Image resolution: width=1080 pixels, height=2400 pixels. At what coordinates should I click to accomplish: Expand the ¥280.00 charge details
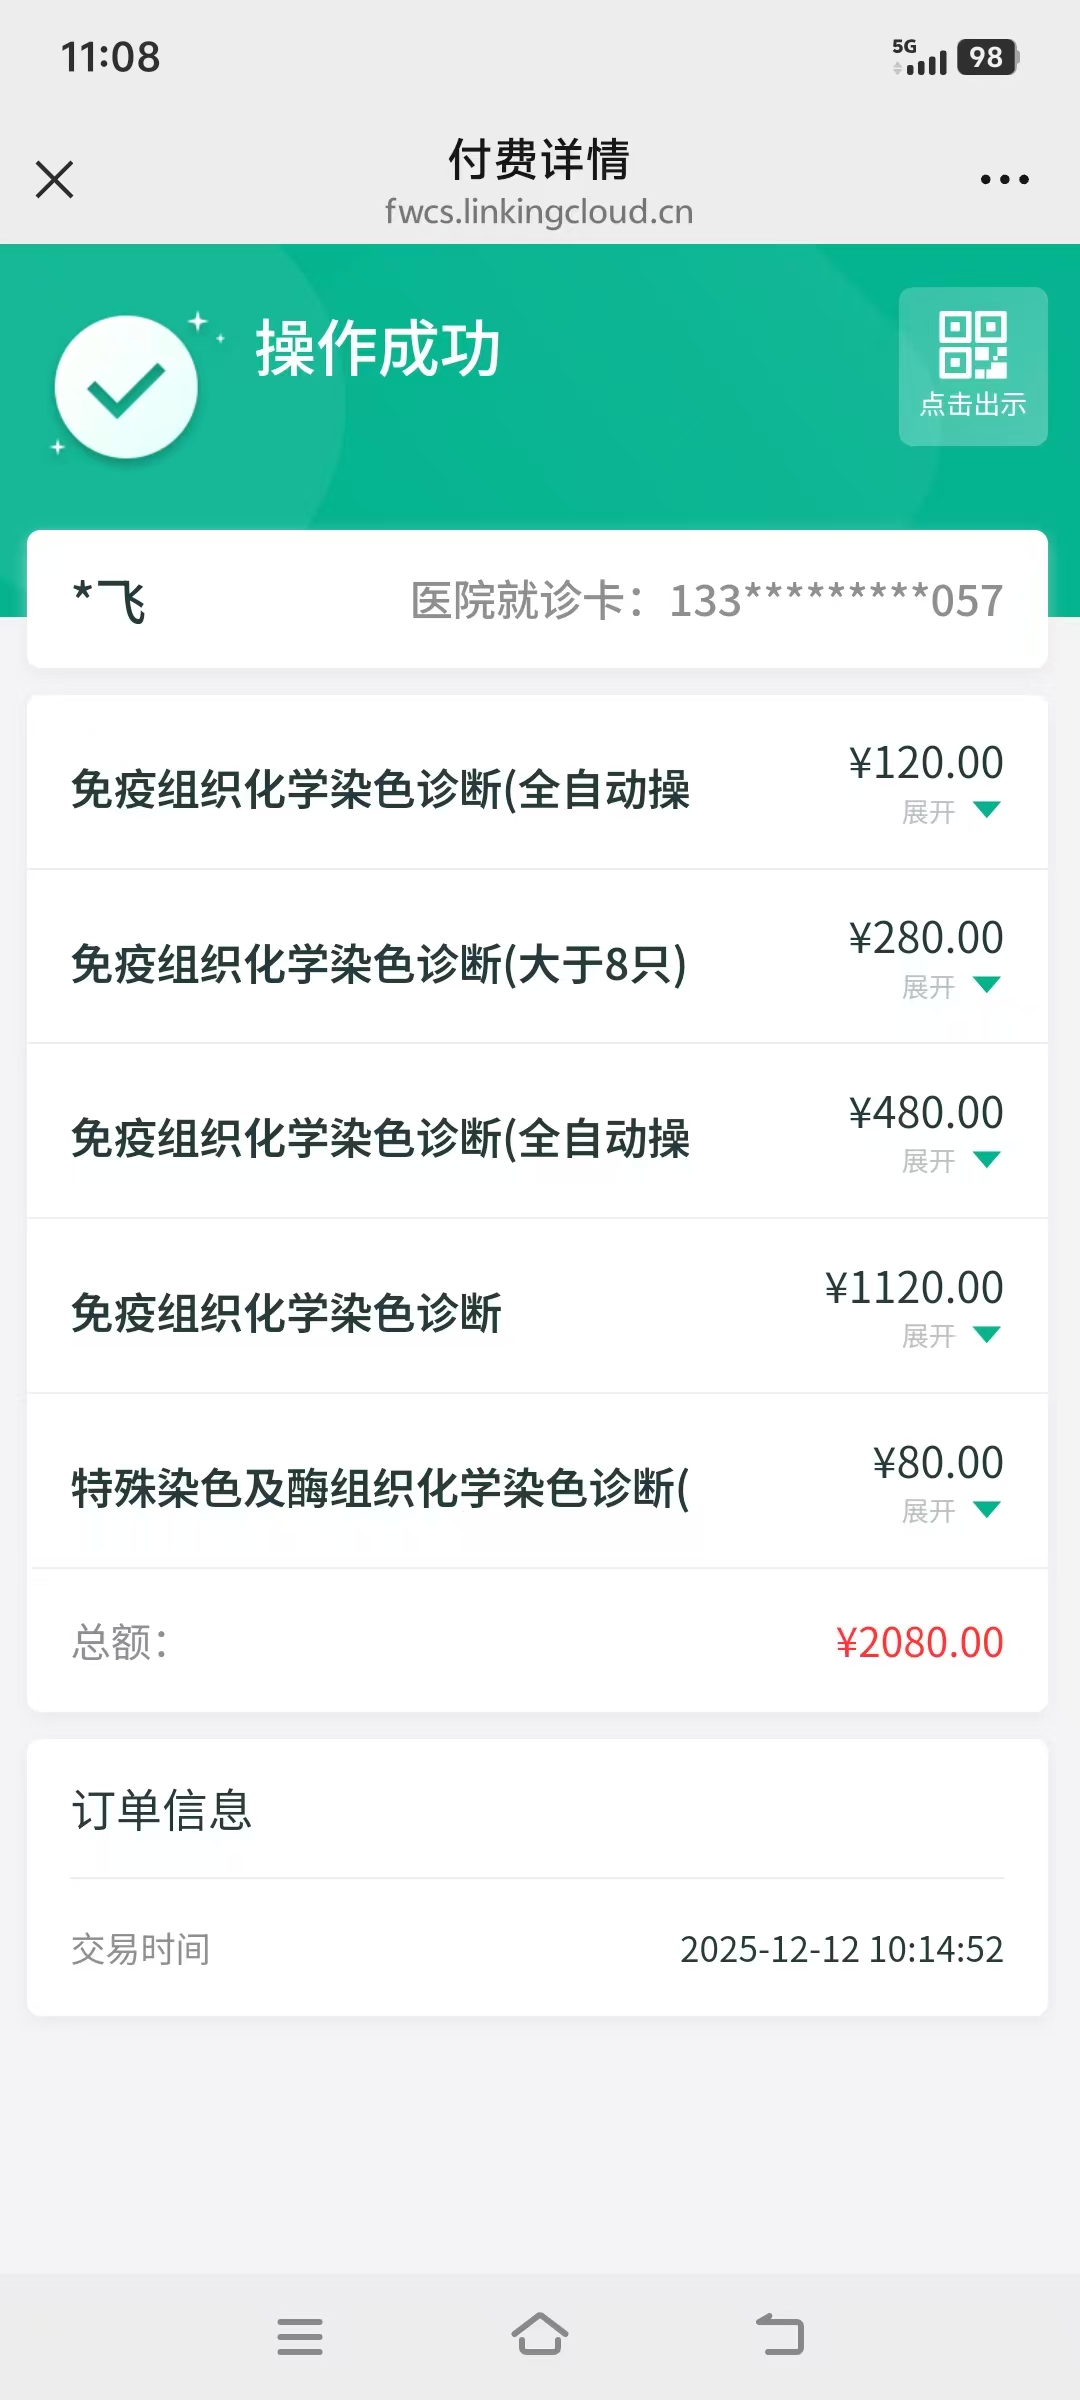coord(950,986)
